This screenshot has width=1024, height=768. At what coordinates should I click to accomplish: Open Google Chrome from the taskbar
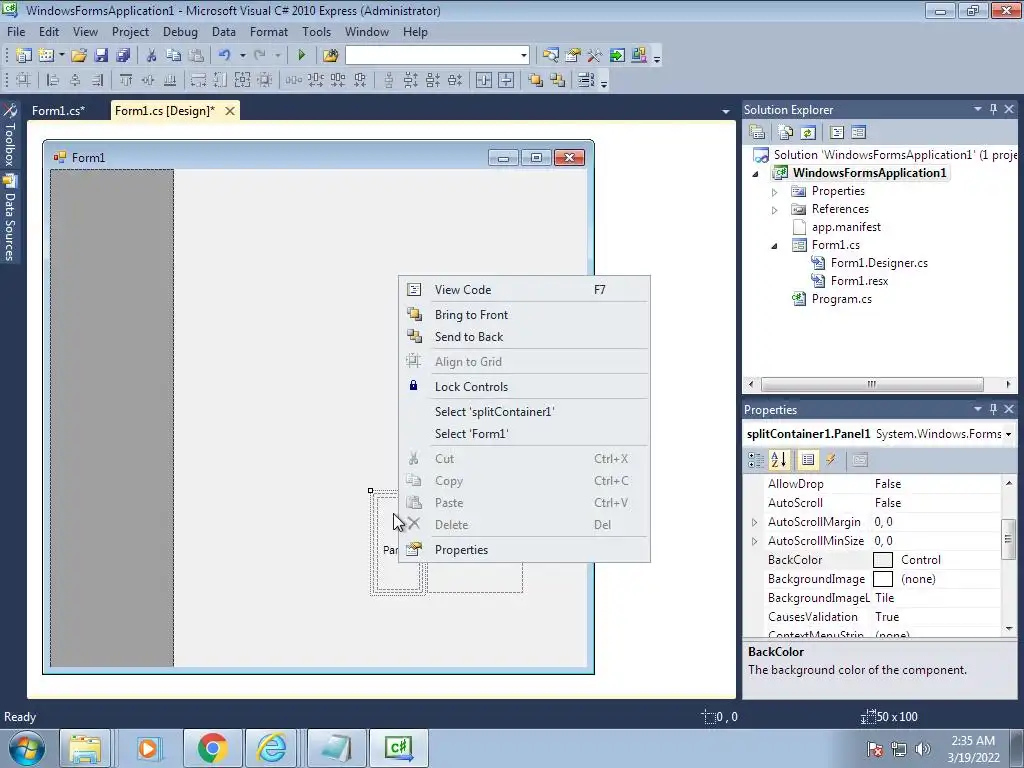212,748
